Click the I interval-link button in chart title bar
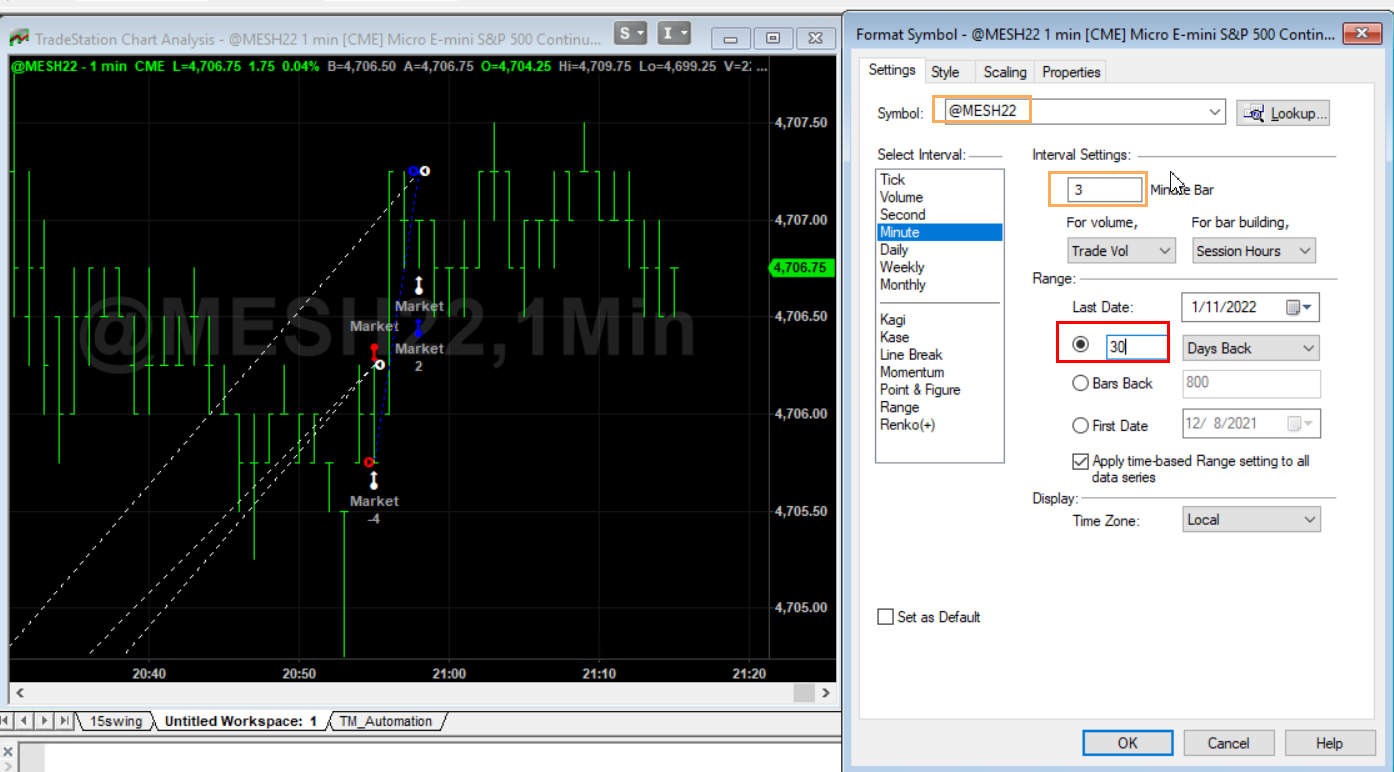1394x772 pixels. pos(669,33)
